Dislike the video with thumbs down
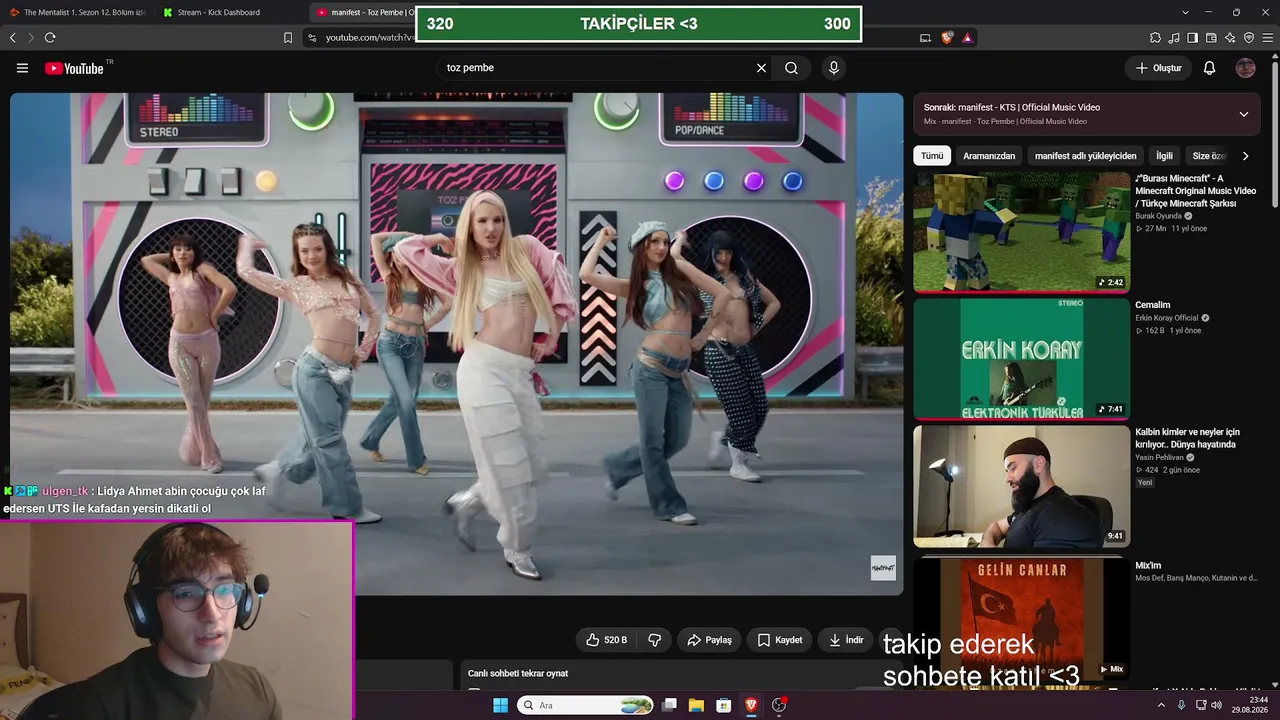 655,640
